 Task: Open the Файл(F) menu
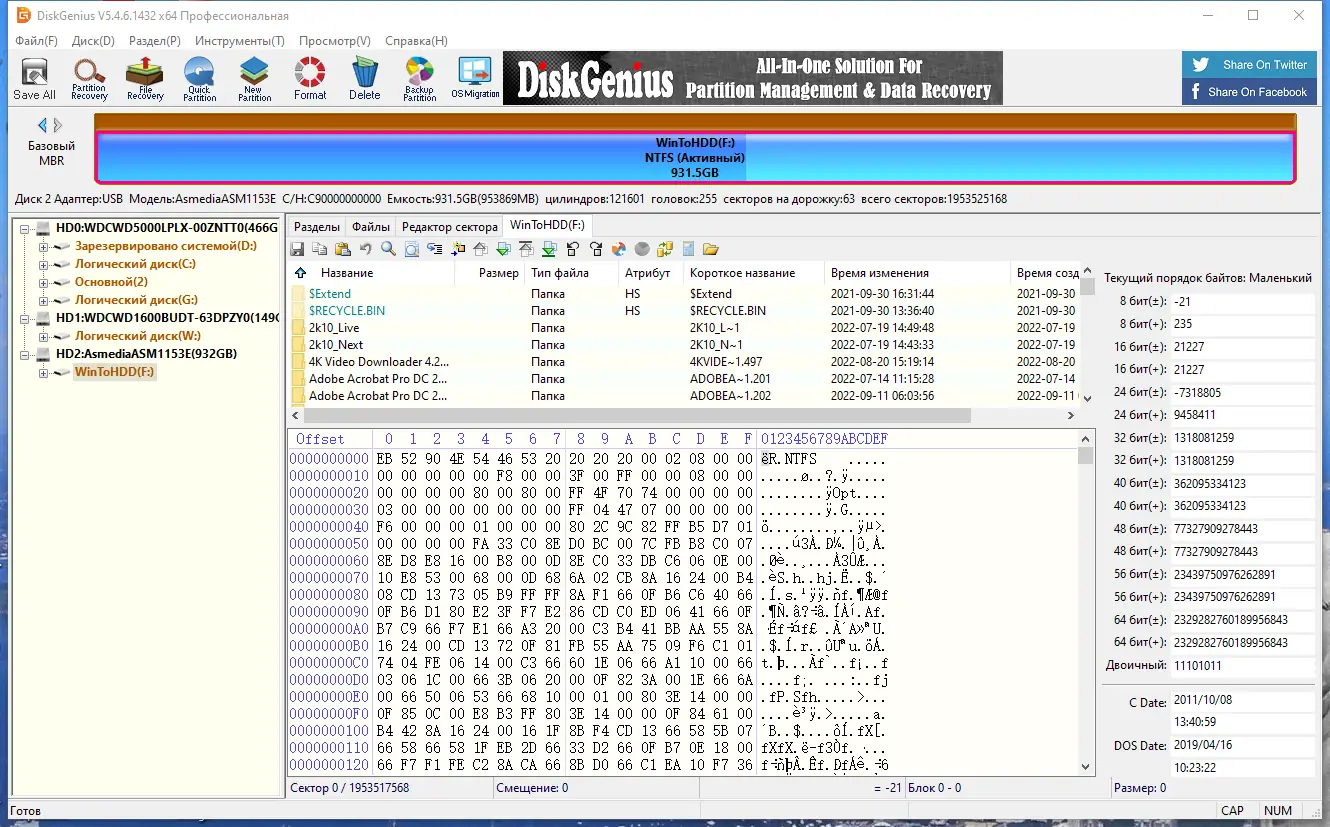click(x=37, y=41)
